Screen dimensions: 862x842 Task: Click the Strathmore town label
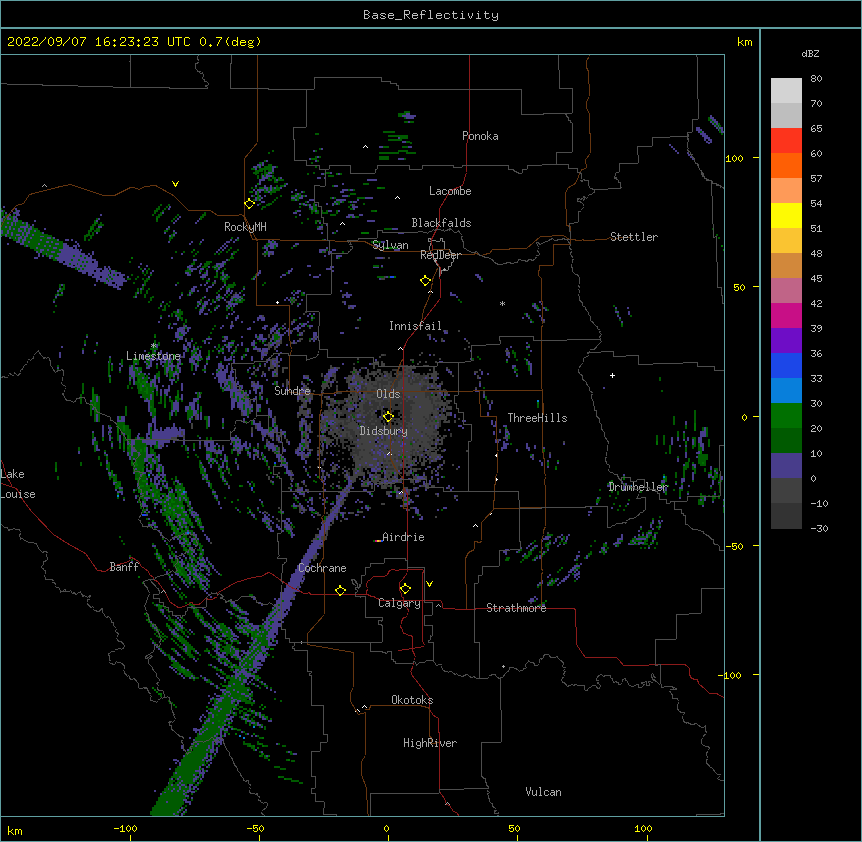(x=516, y=608)
